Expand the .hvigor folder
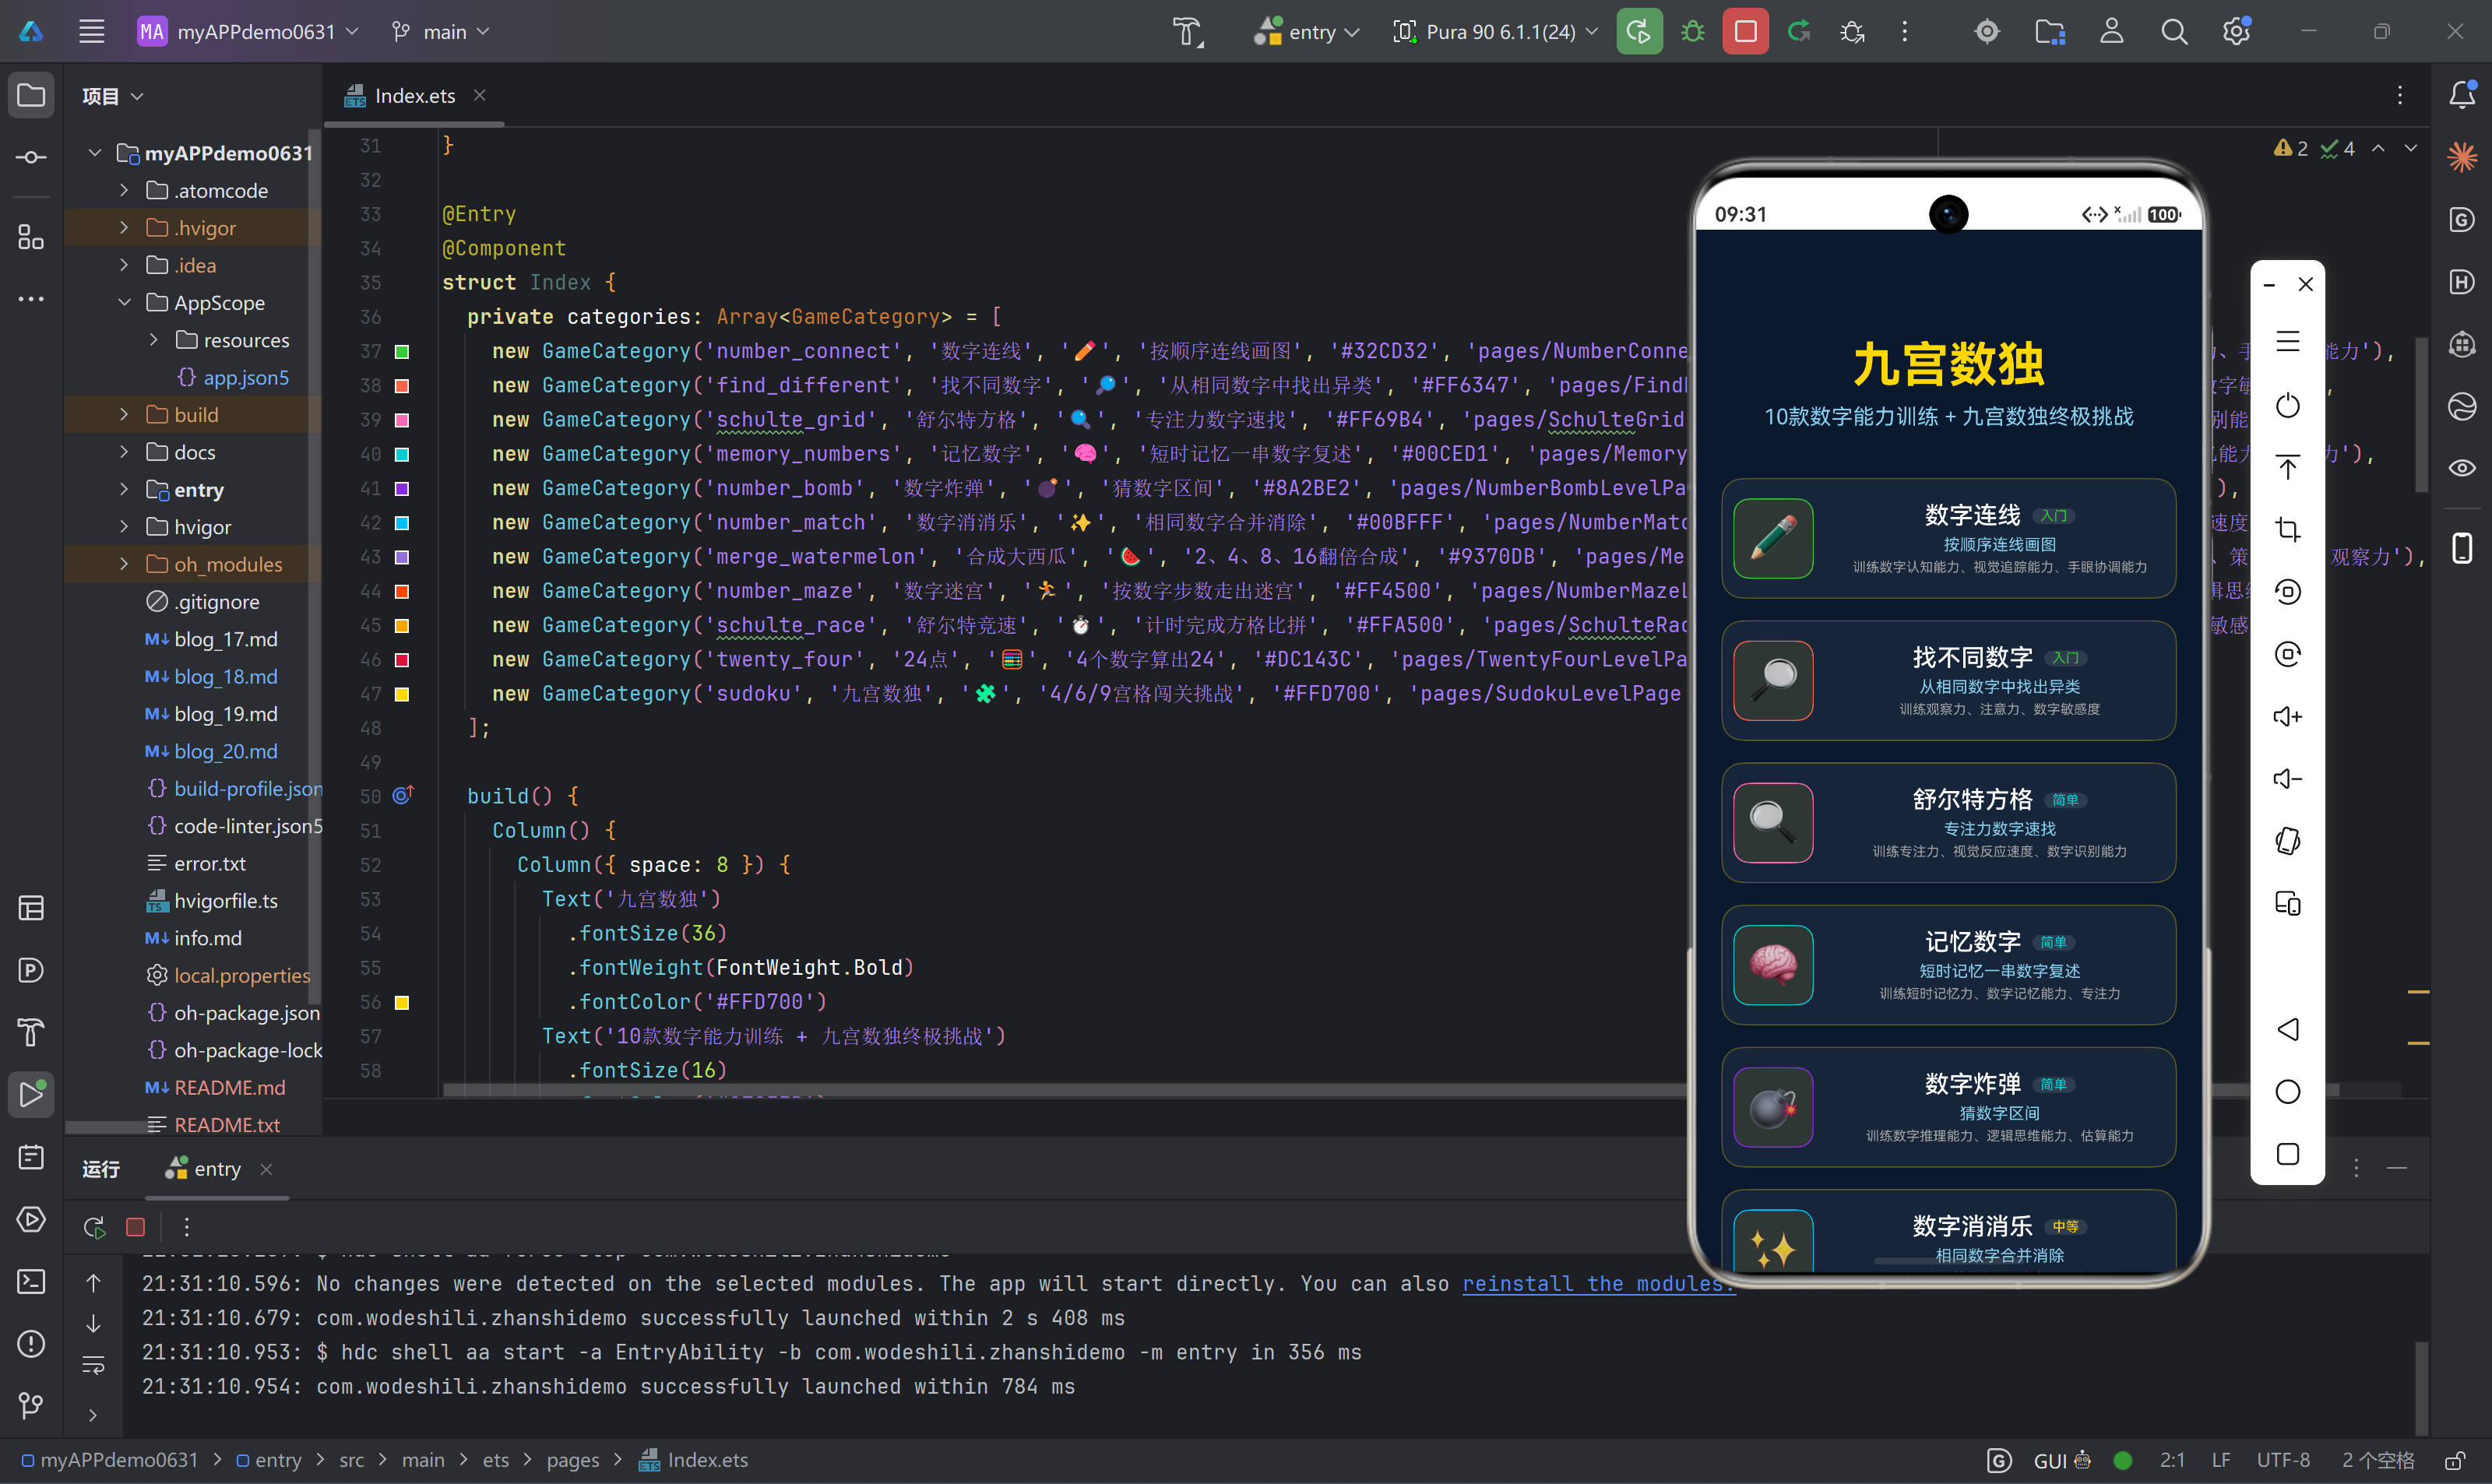The width and height of the screenshot is (2492, 1484). tap(123, 227)
